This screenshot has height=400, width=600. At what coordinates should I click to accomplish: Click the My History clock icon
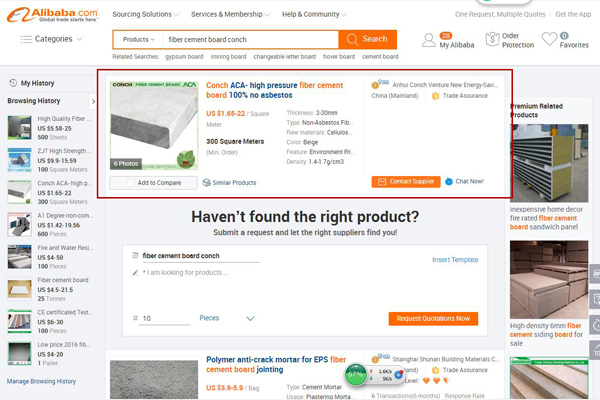(x=13, y=83)
